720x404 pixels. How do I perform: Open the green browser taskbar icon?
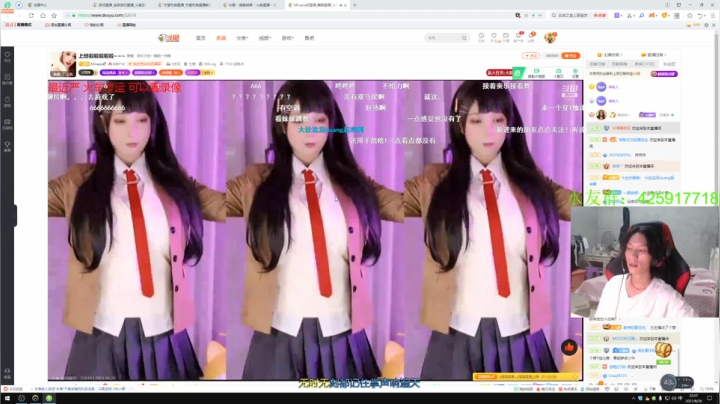[49, 398]
